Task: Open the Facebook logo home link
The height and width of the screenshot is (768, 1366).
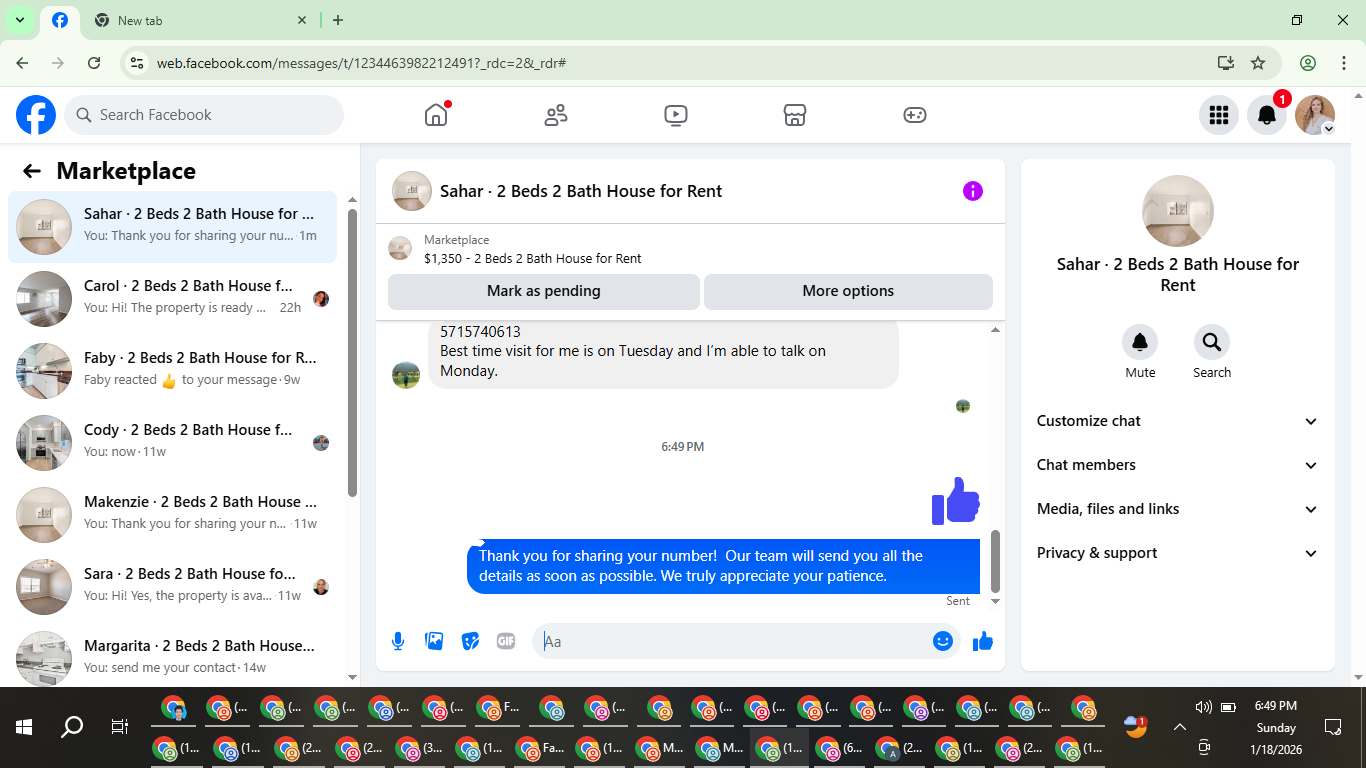Action: coord(36,115)
